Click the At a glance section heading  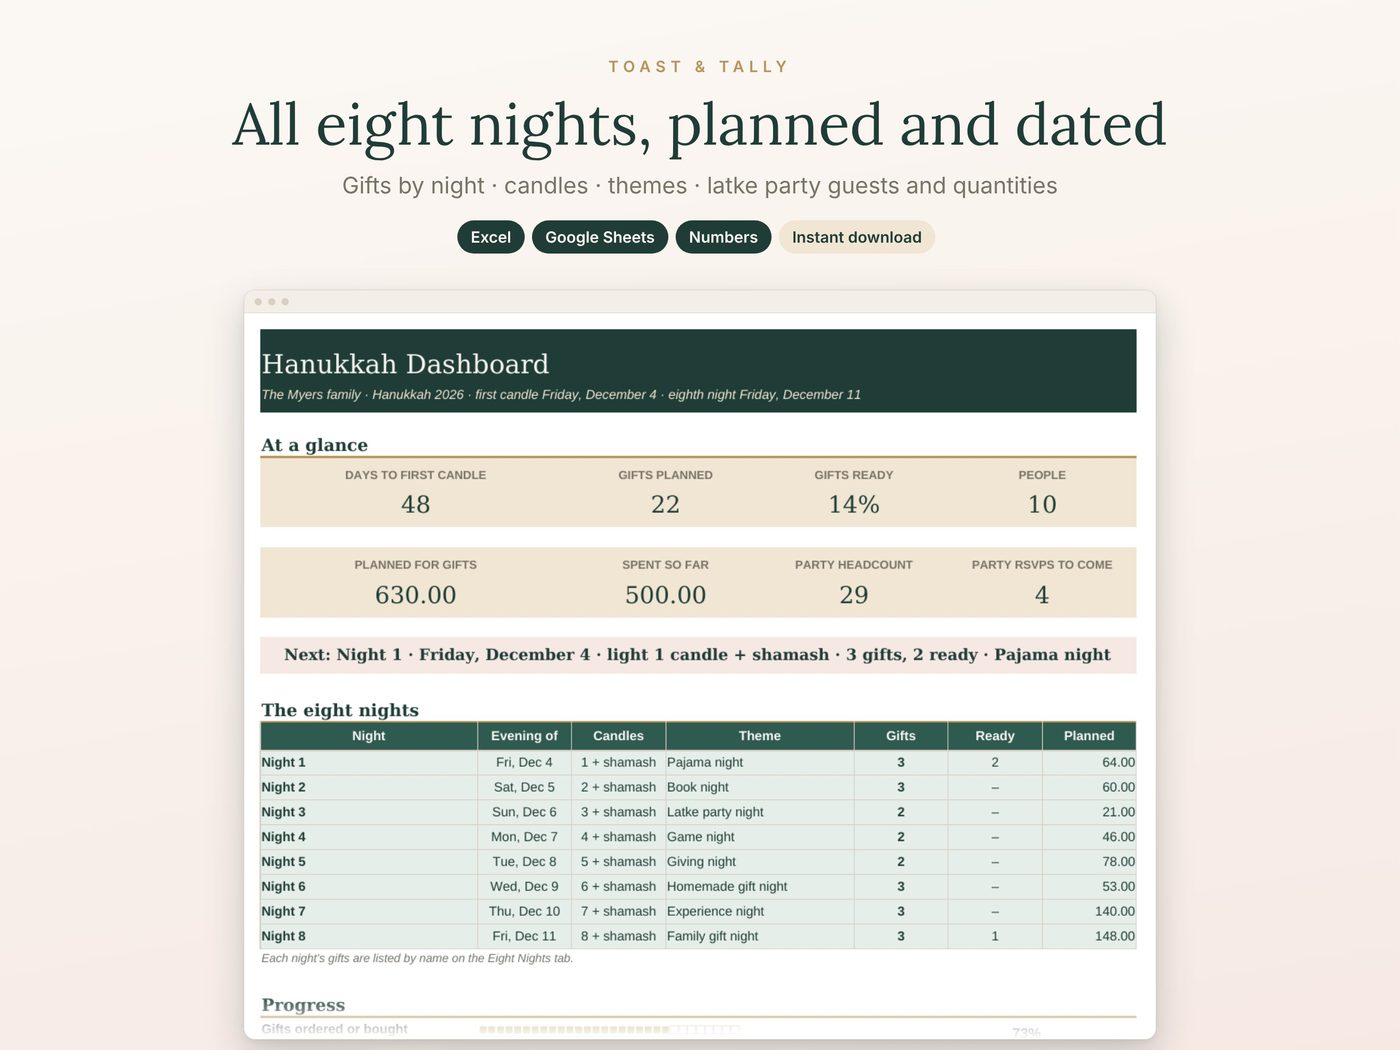click(314, 445)
